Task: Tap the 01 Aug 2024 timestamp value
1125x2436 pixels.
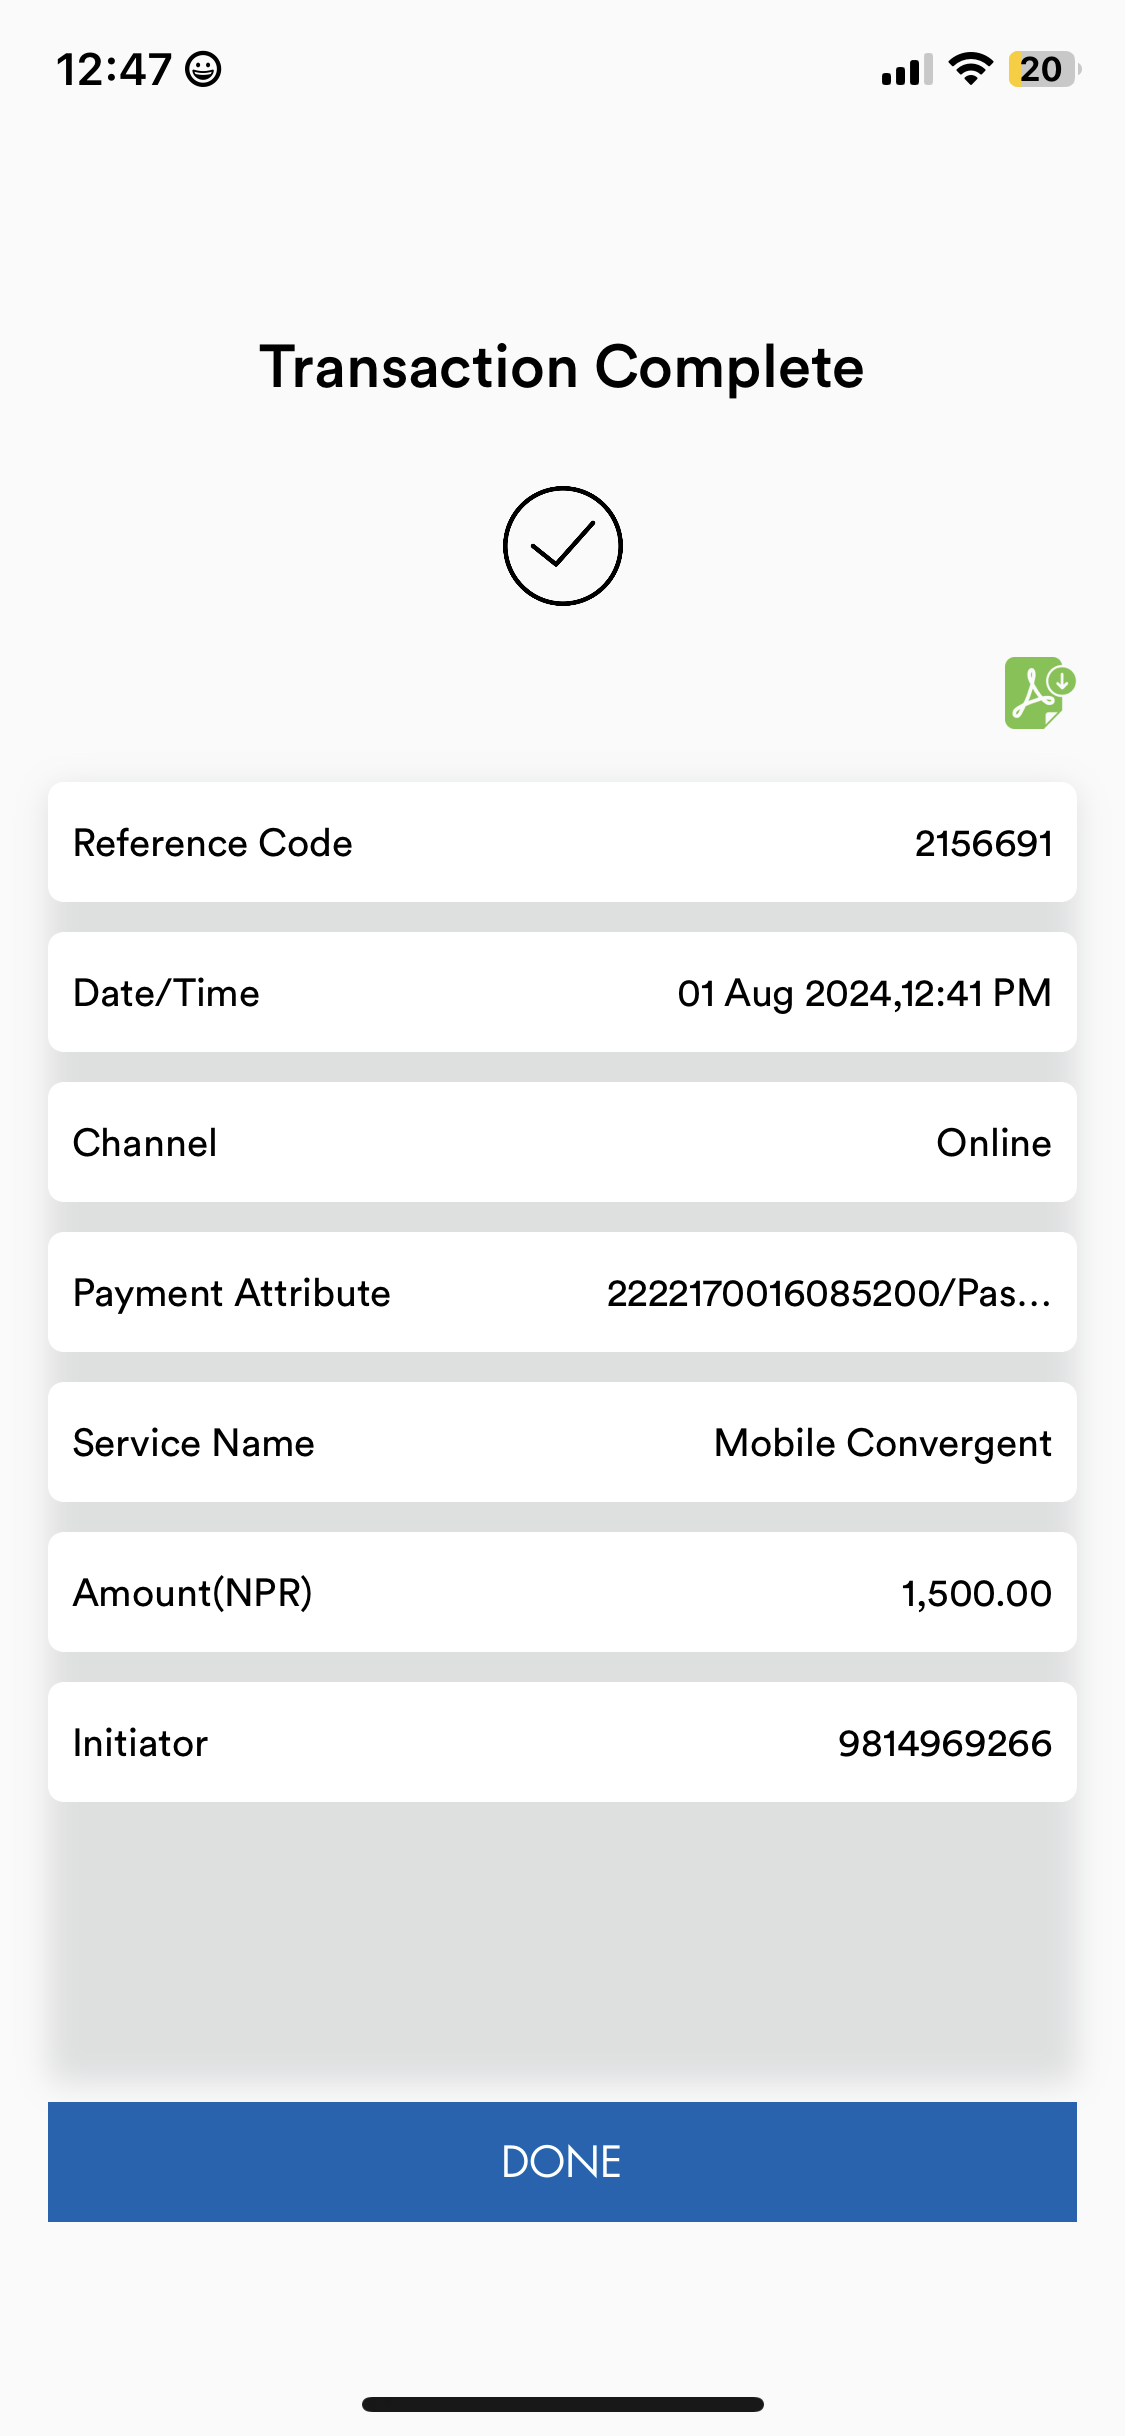Action: [x=864, y=993]
